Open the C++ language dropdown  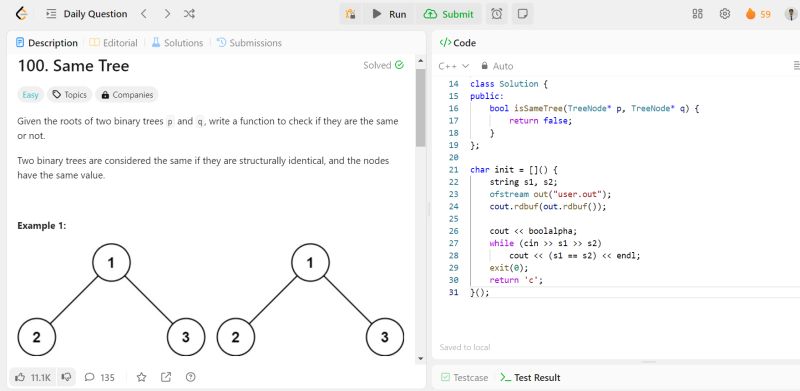454,66
